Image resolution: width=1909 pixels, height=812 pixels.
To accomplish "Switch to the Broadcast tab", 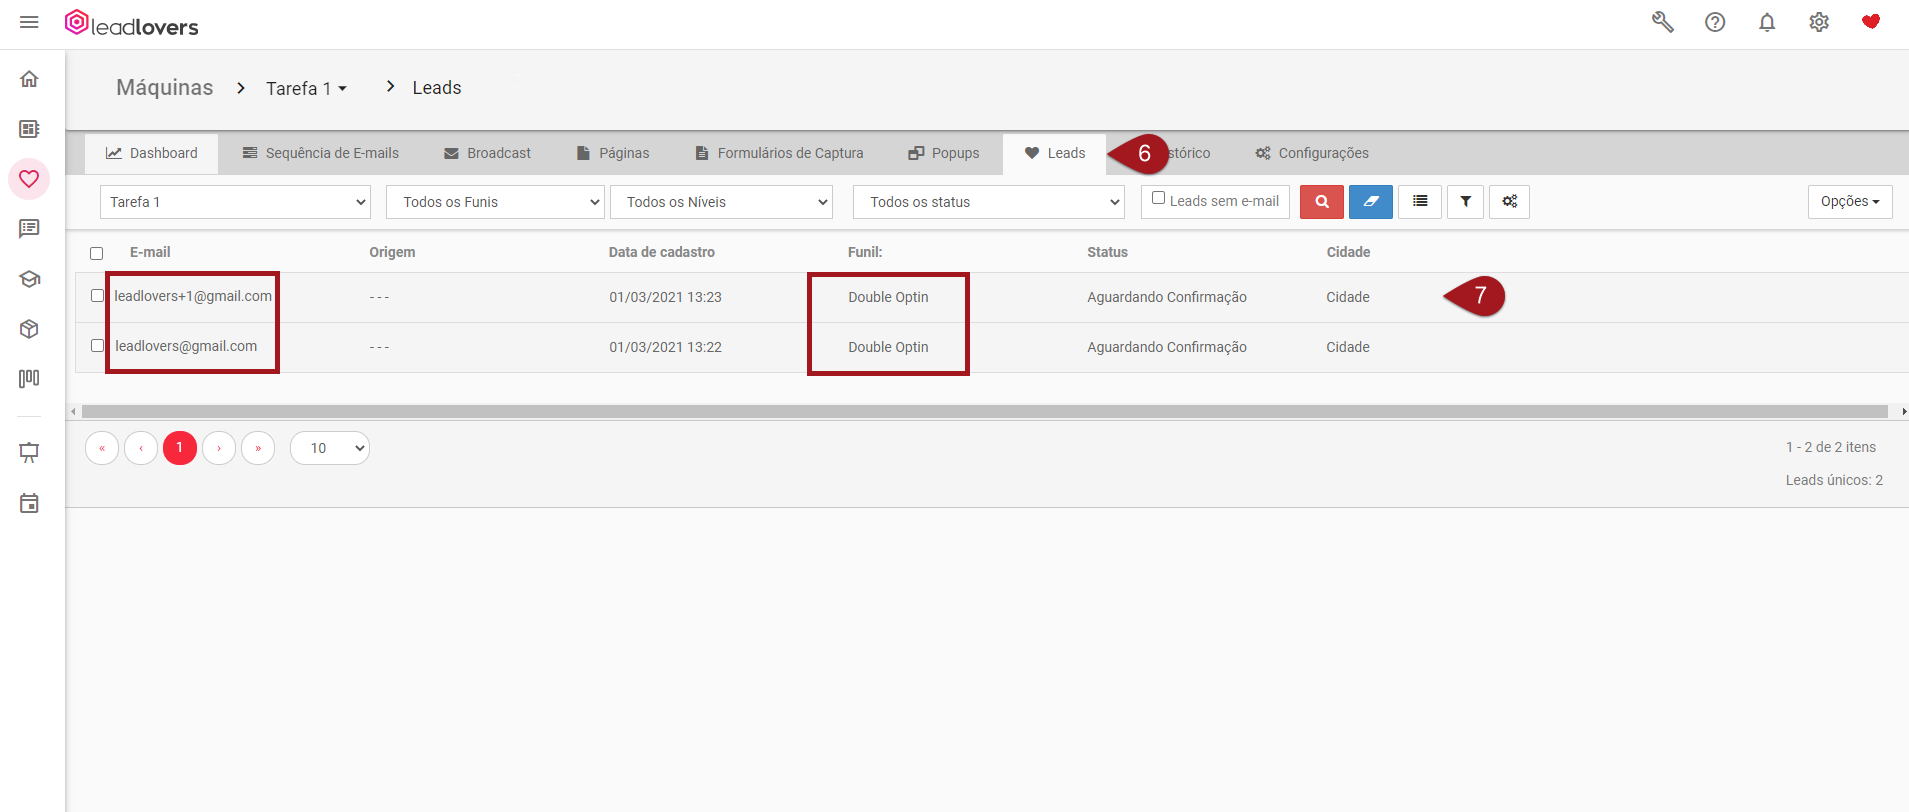I will click(x=487, y=153).
